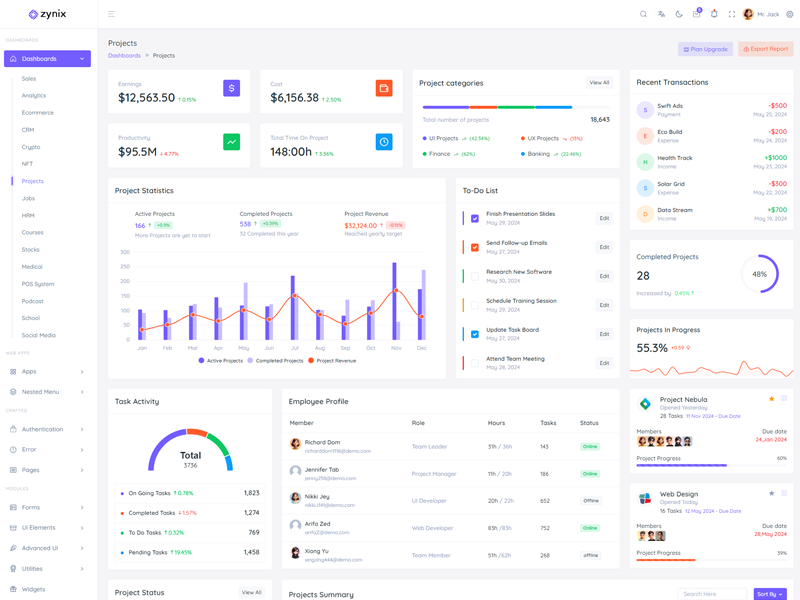Switch to dark mode via moon icon
The height and width of the screenshot is (600, 800).
(x=679, y=14)
